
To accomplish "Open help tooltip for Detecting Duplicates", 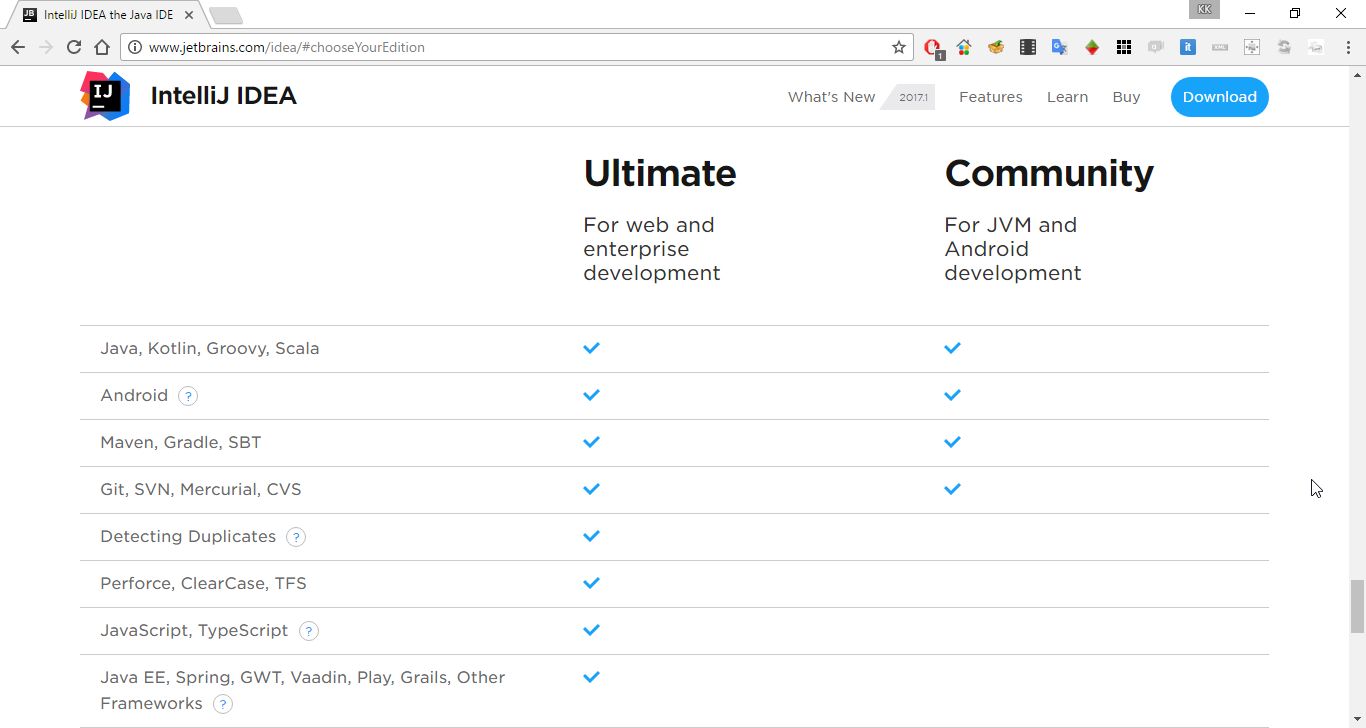I will [x=296, y=537].
